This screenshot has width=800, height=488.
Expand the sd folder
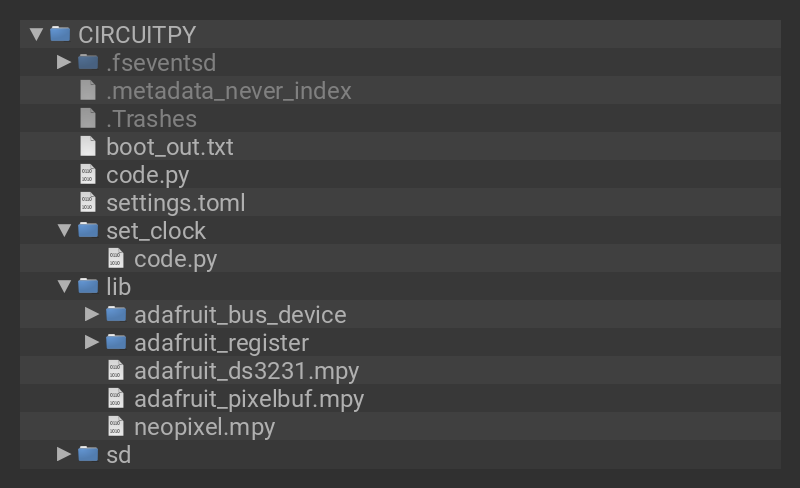click(65, 454)
